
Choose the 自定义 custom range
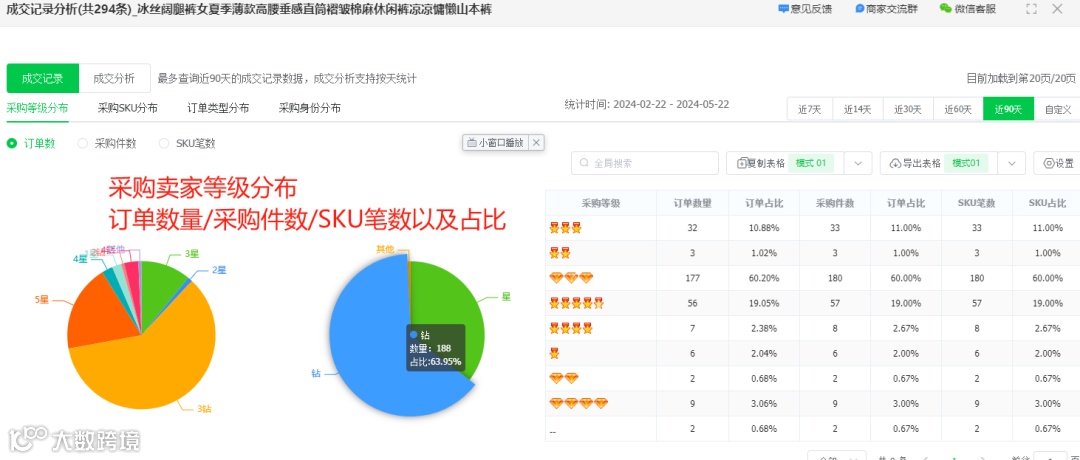pyautogui.click(x=1057, y=109)
